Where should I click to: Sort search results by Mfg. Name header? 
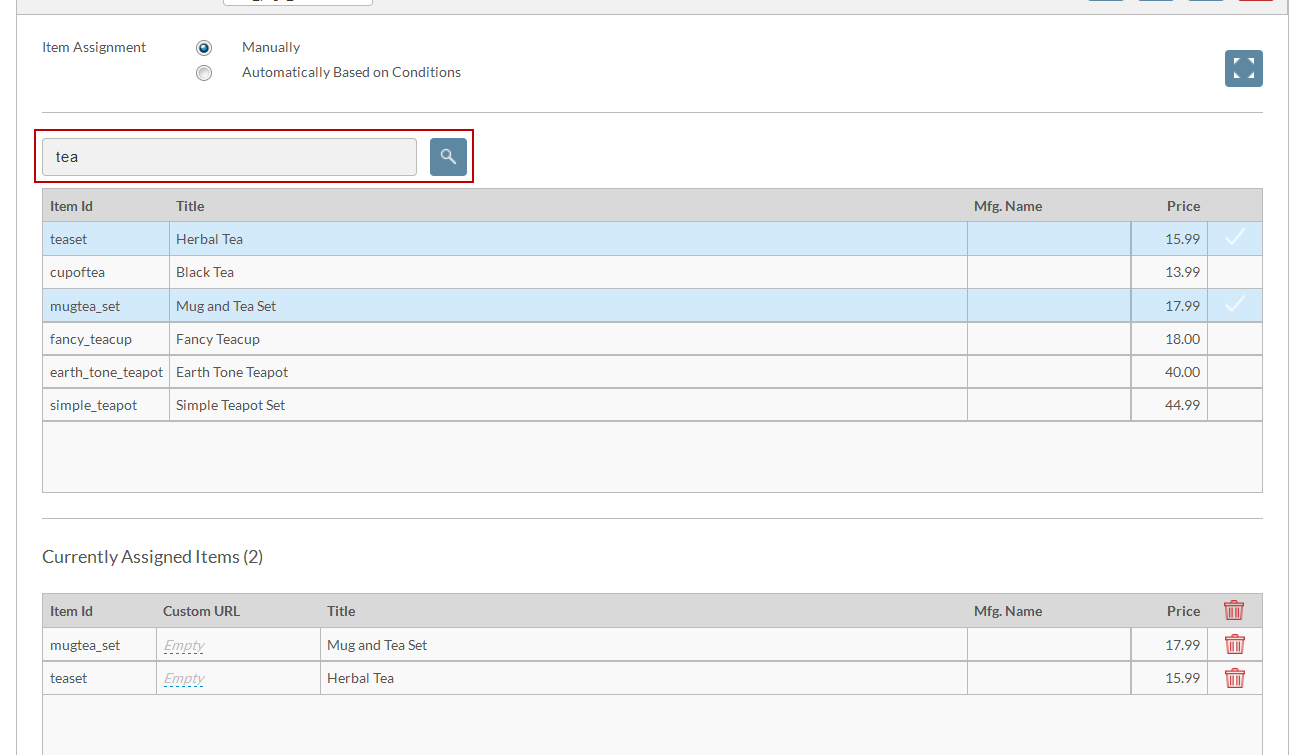click(x=1008, y=206)
